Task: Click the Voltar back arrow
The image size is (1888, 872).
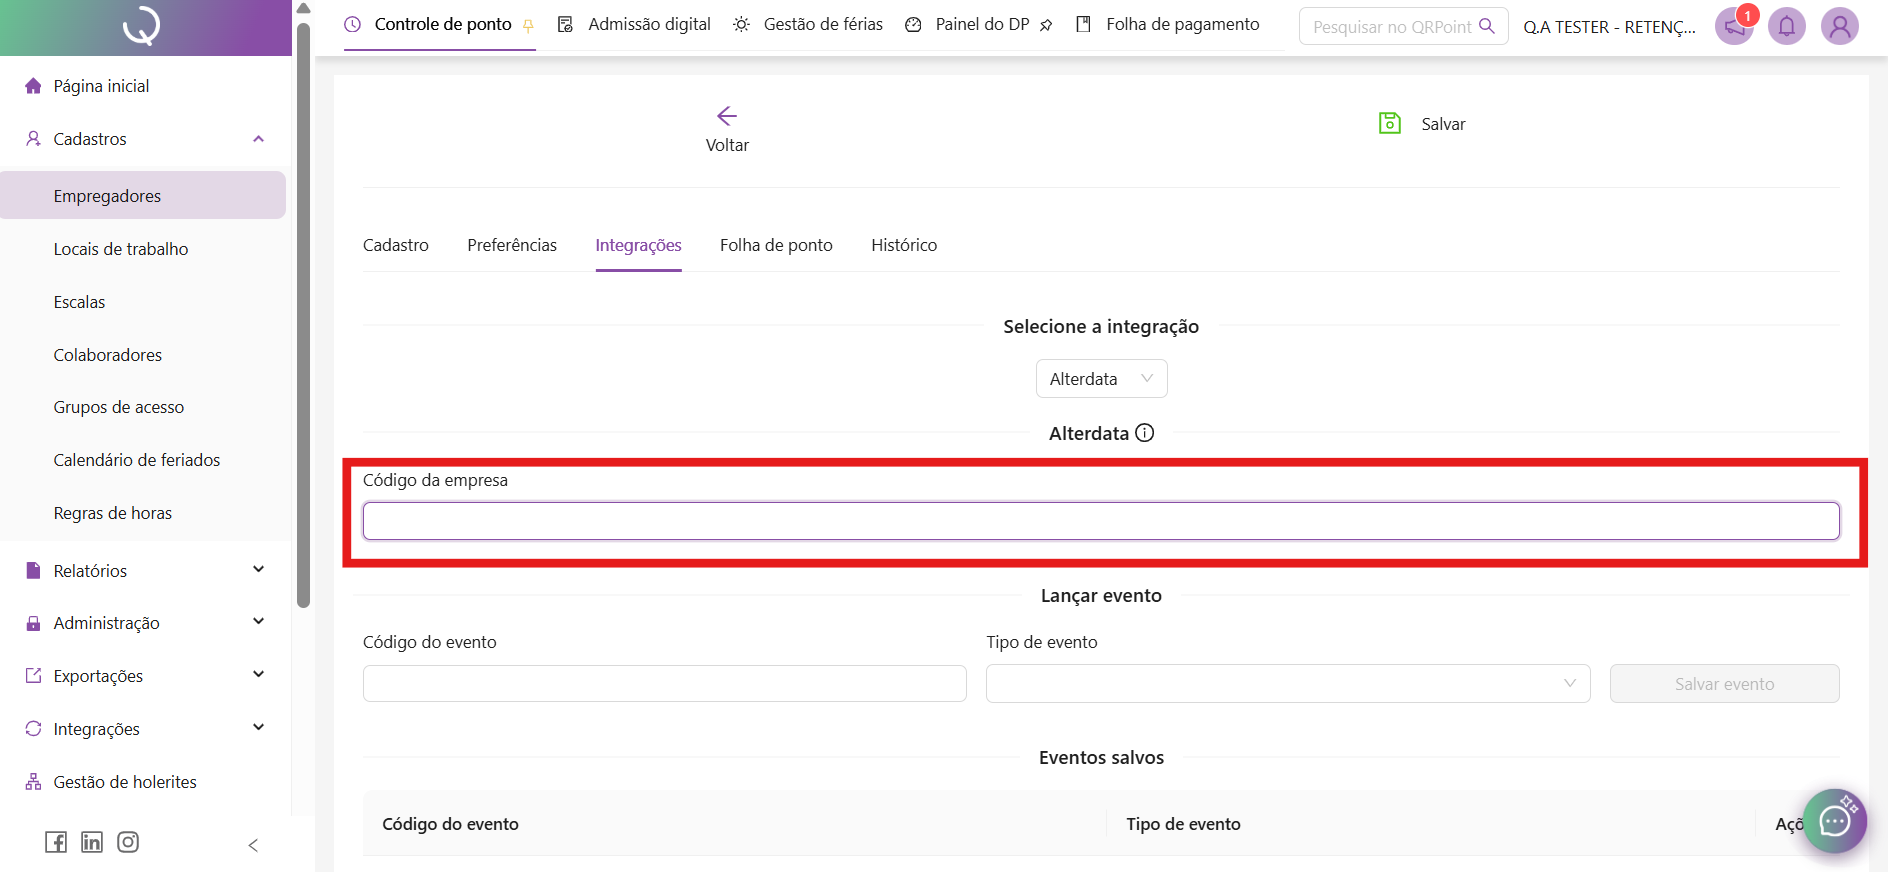Action: (727, 116)
